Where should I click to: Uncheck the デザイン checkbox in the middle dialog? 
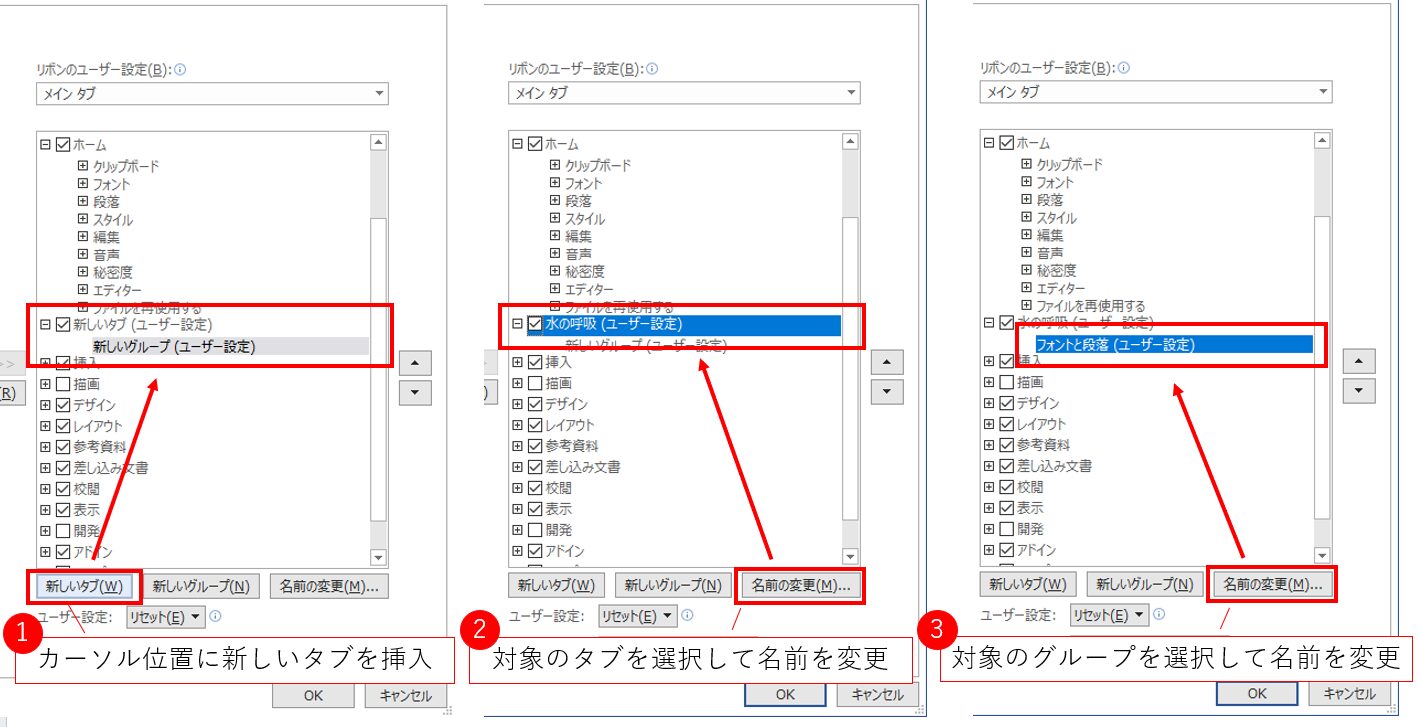(535, 404)
